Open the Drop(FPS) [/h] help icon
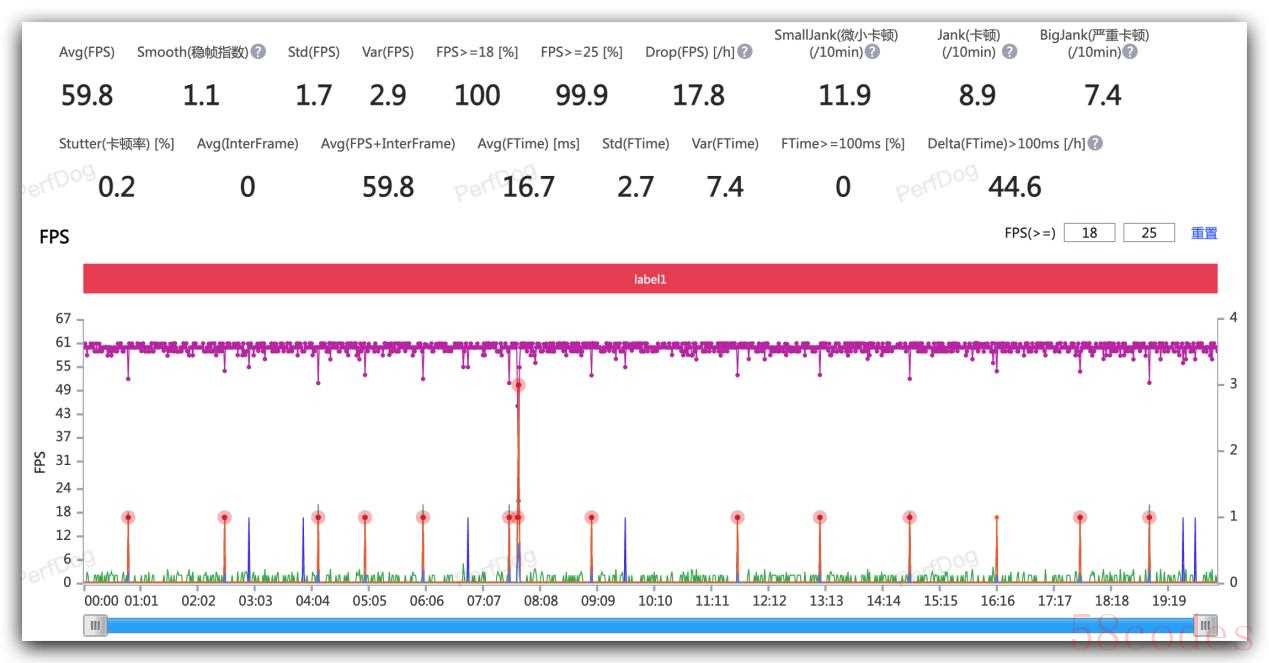The width and height of the screenshot is (1269, 663). pyautogui.click(x=745, y=52)
